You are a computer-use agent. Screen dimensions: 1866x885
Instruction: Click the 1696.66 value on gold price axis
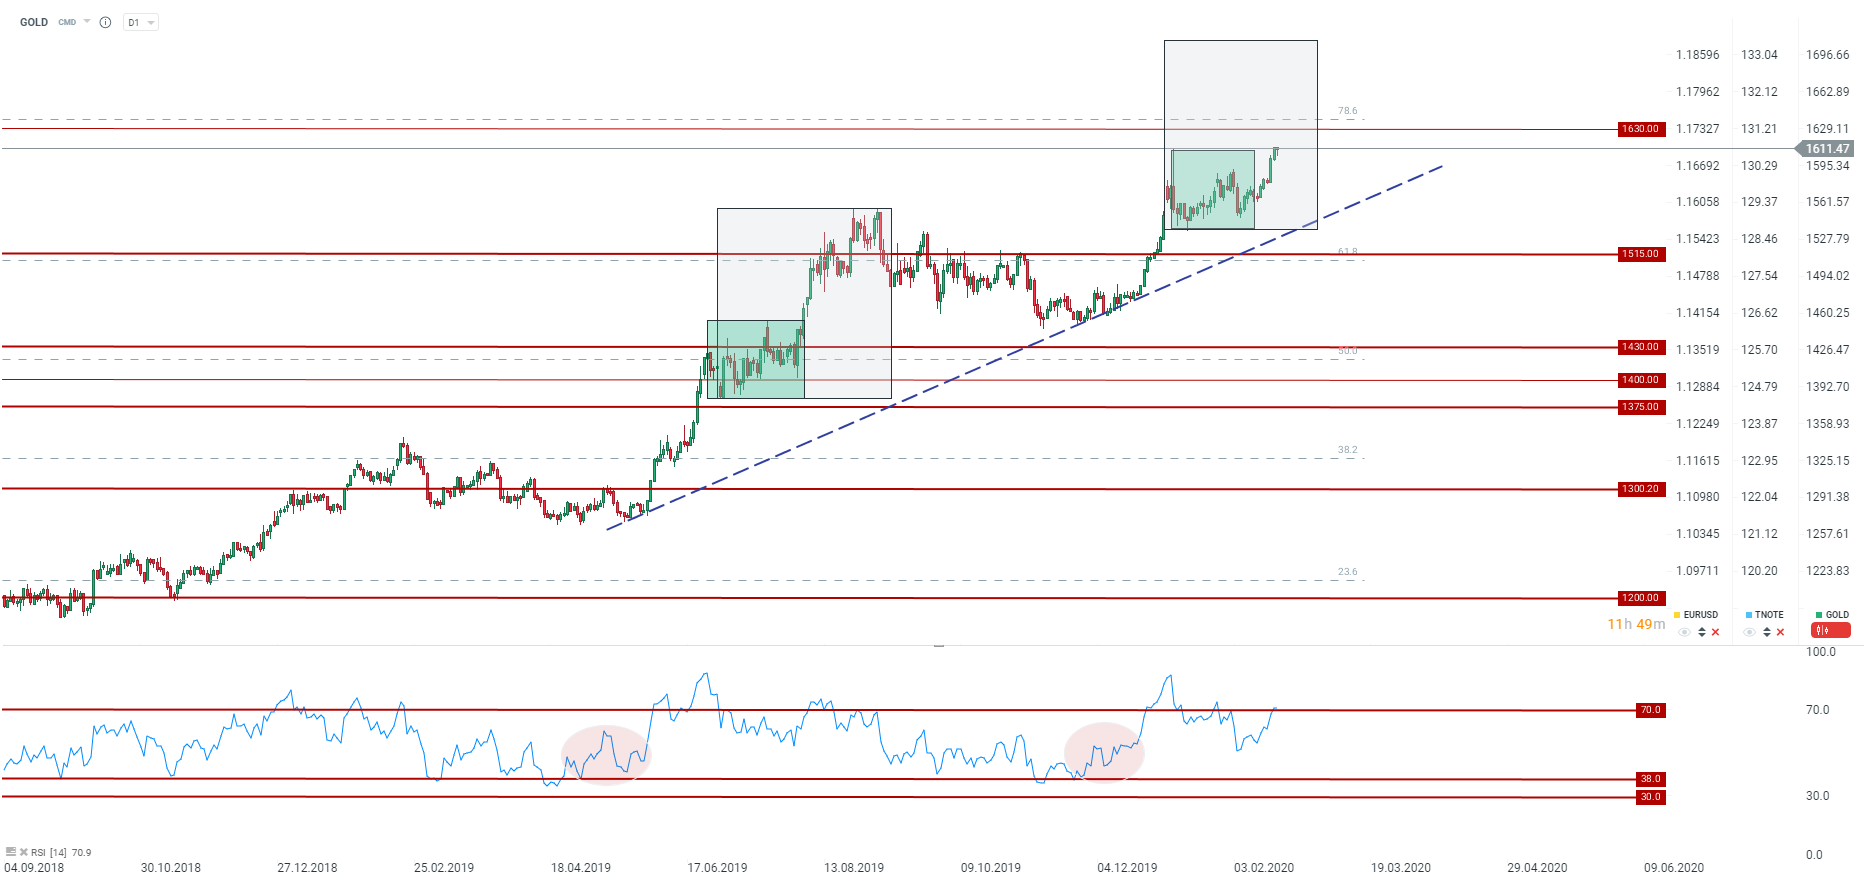point(1828,55)
